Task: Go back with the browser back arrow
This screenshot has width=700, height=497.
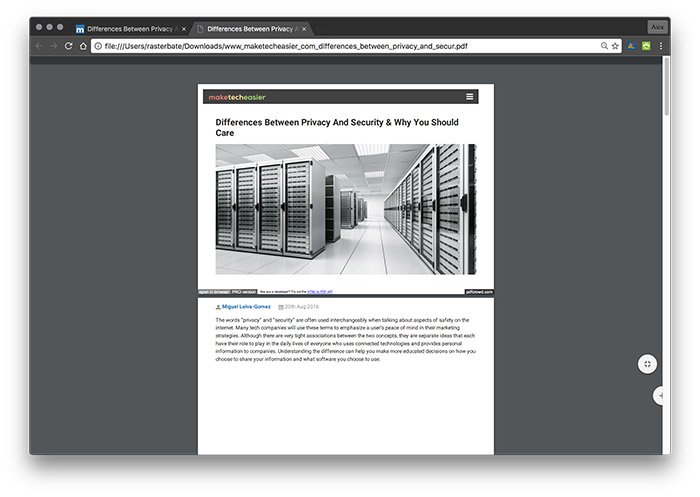Action: pos(39,46)
